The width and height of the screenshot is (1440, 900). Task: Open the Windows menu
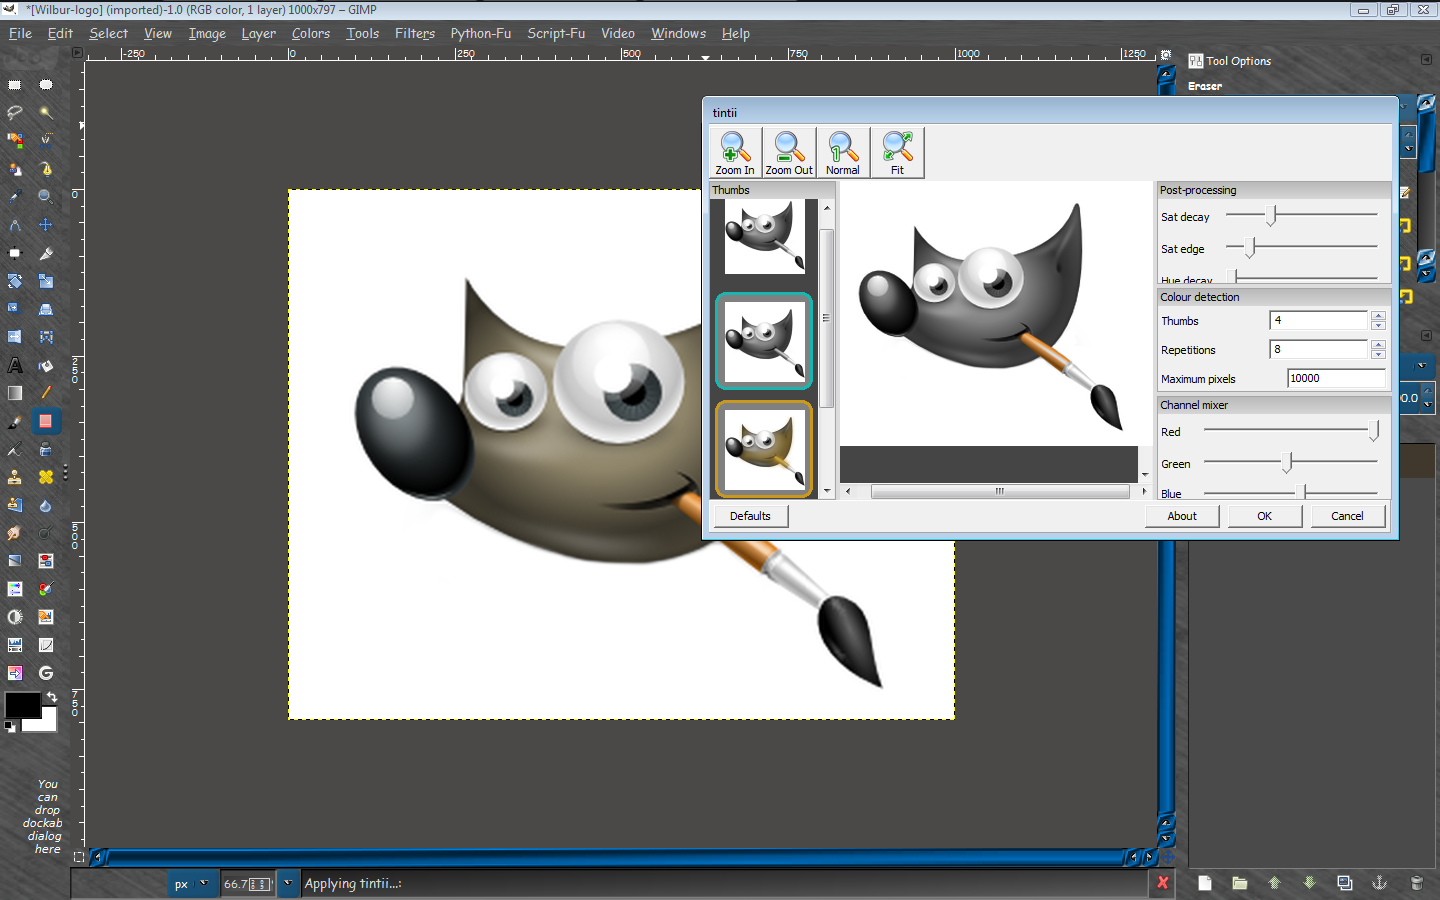pyautogui.click(x=679, y=33)
